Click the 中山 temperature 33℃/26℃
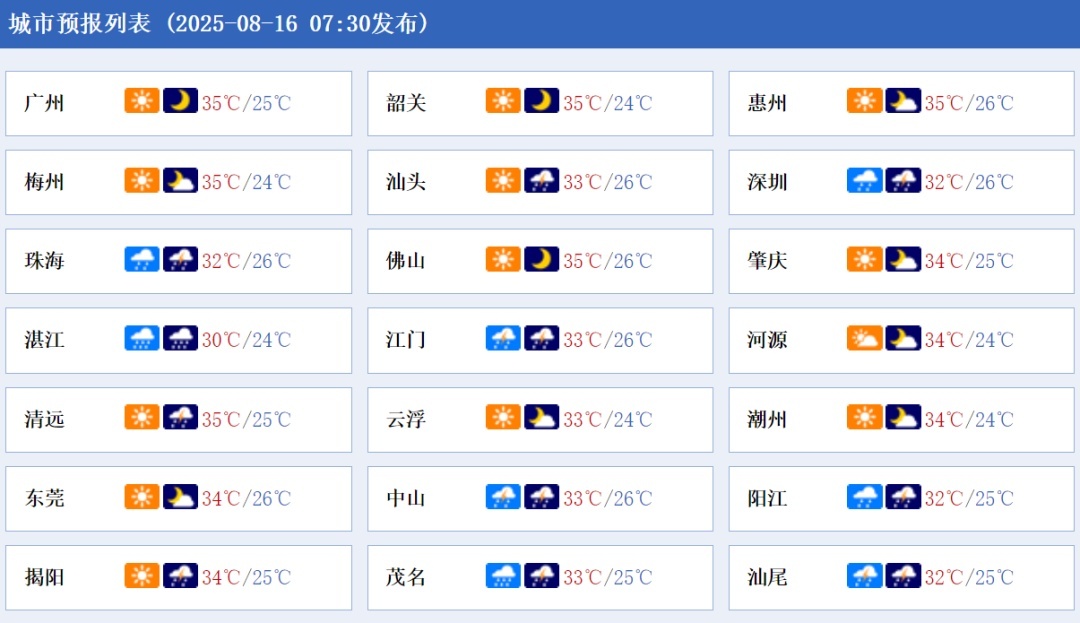Screen dimensions: 1080x623 [607, 498]
